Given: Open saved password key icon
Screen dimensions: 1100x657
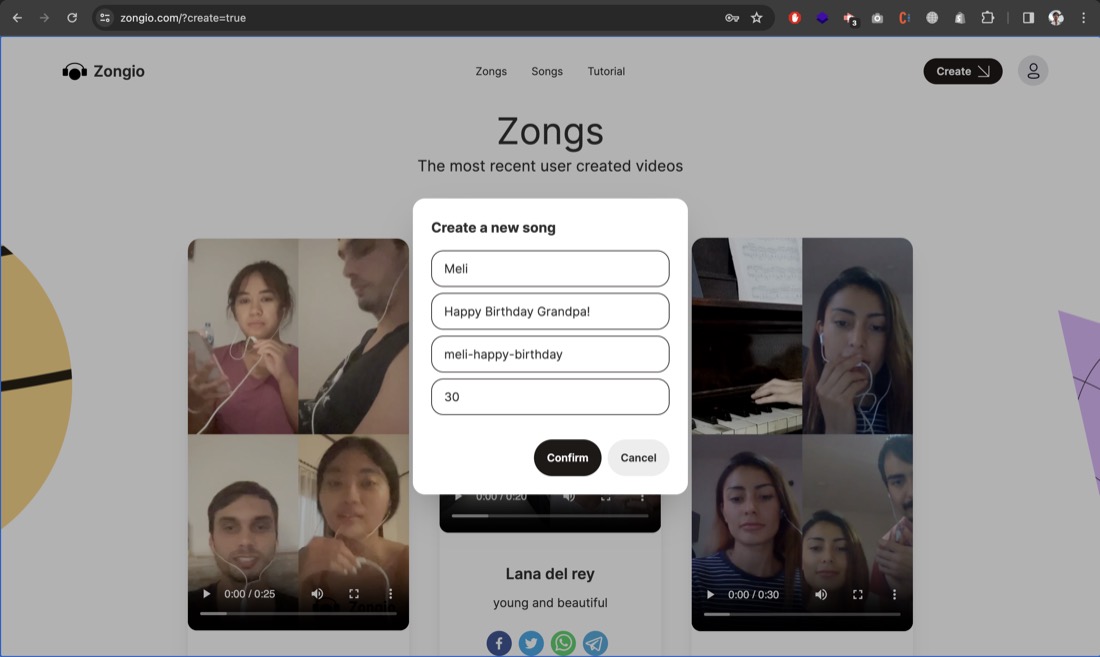Looking at the screenshot, I should click(732, 18).
